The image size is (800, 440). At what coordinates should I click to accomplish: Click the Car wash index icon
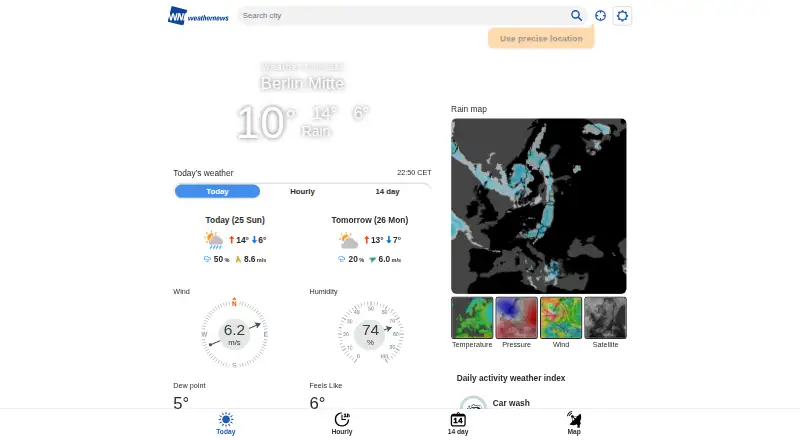[473, 403]
